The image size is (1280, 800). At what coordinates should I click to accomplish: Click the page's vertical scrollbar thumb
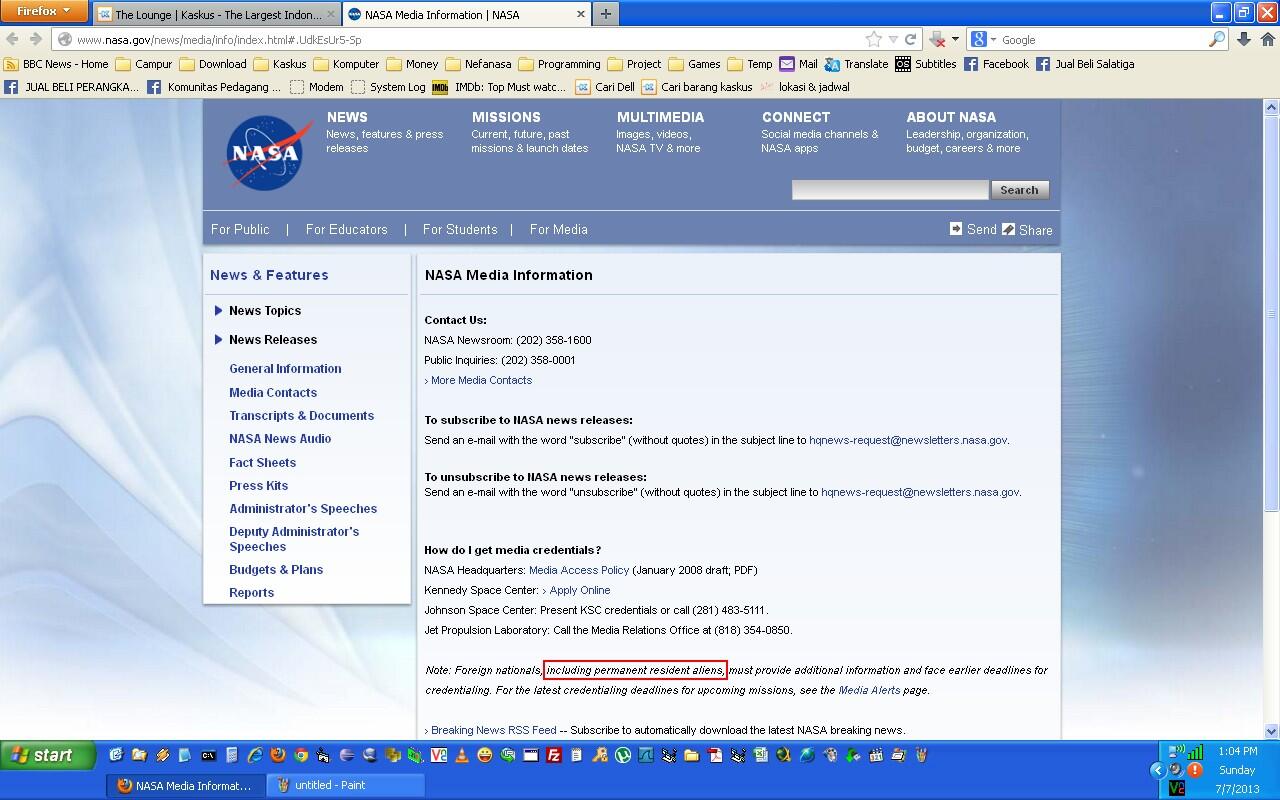(x=1271, y=313)
